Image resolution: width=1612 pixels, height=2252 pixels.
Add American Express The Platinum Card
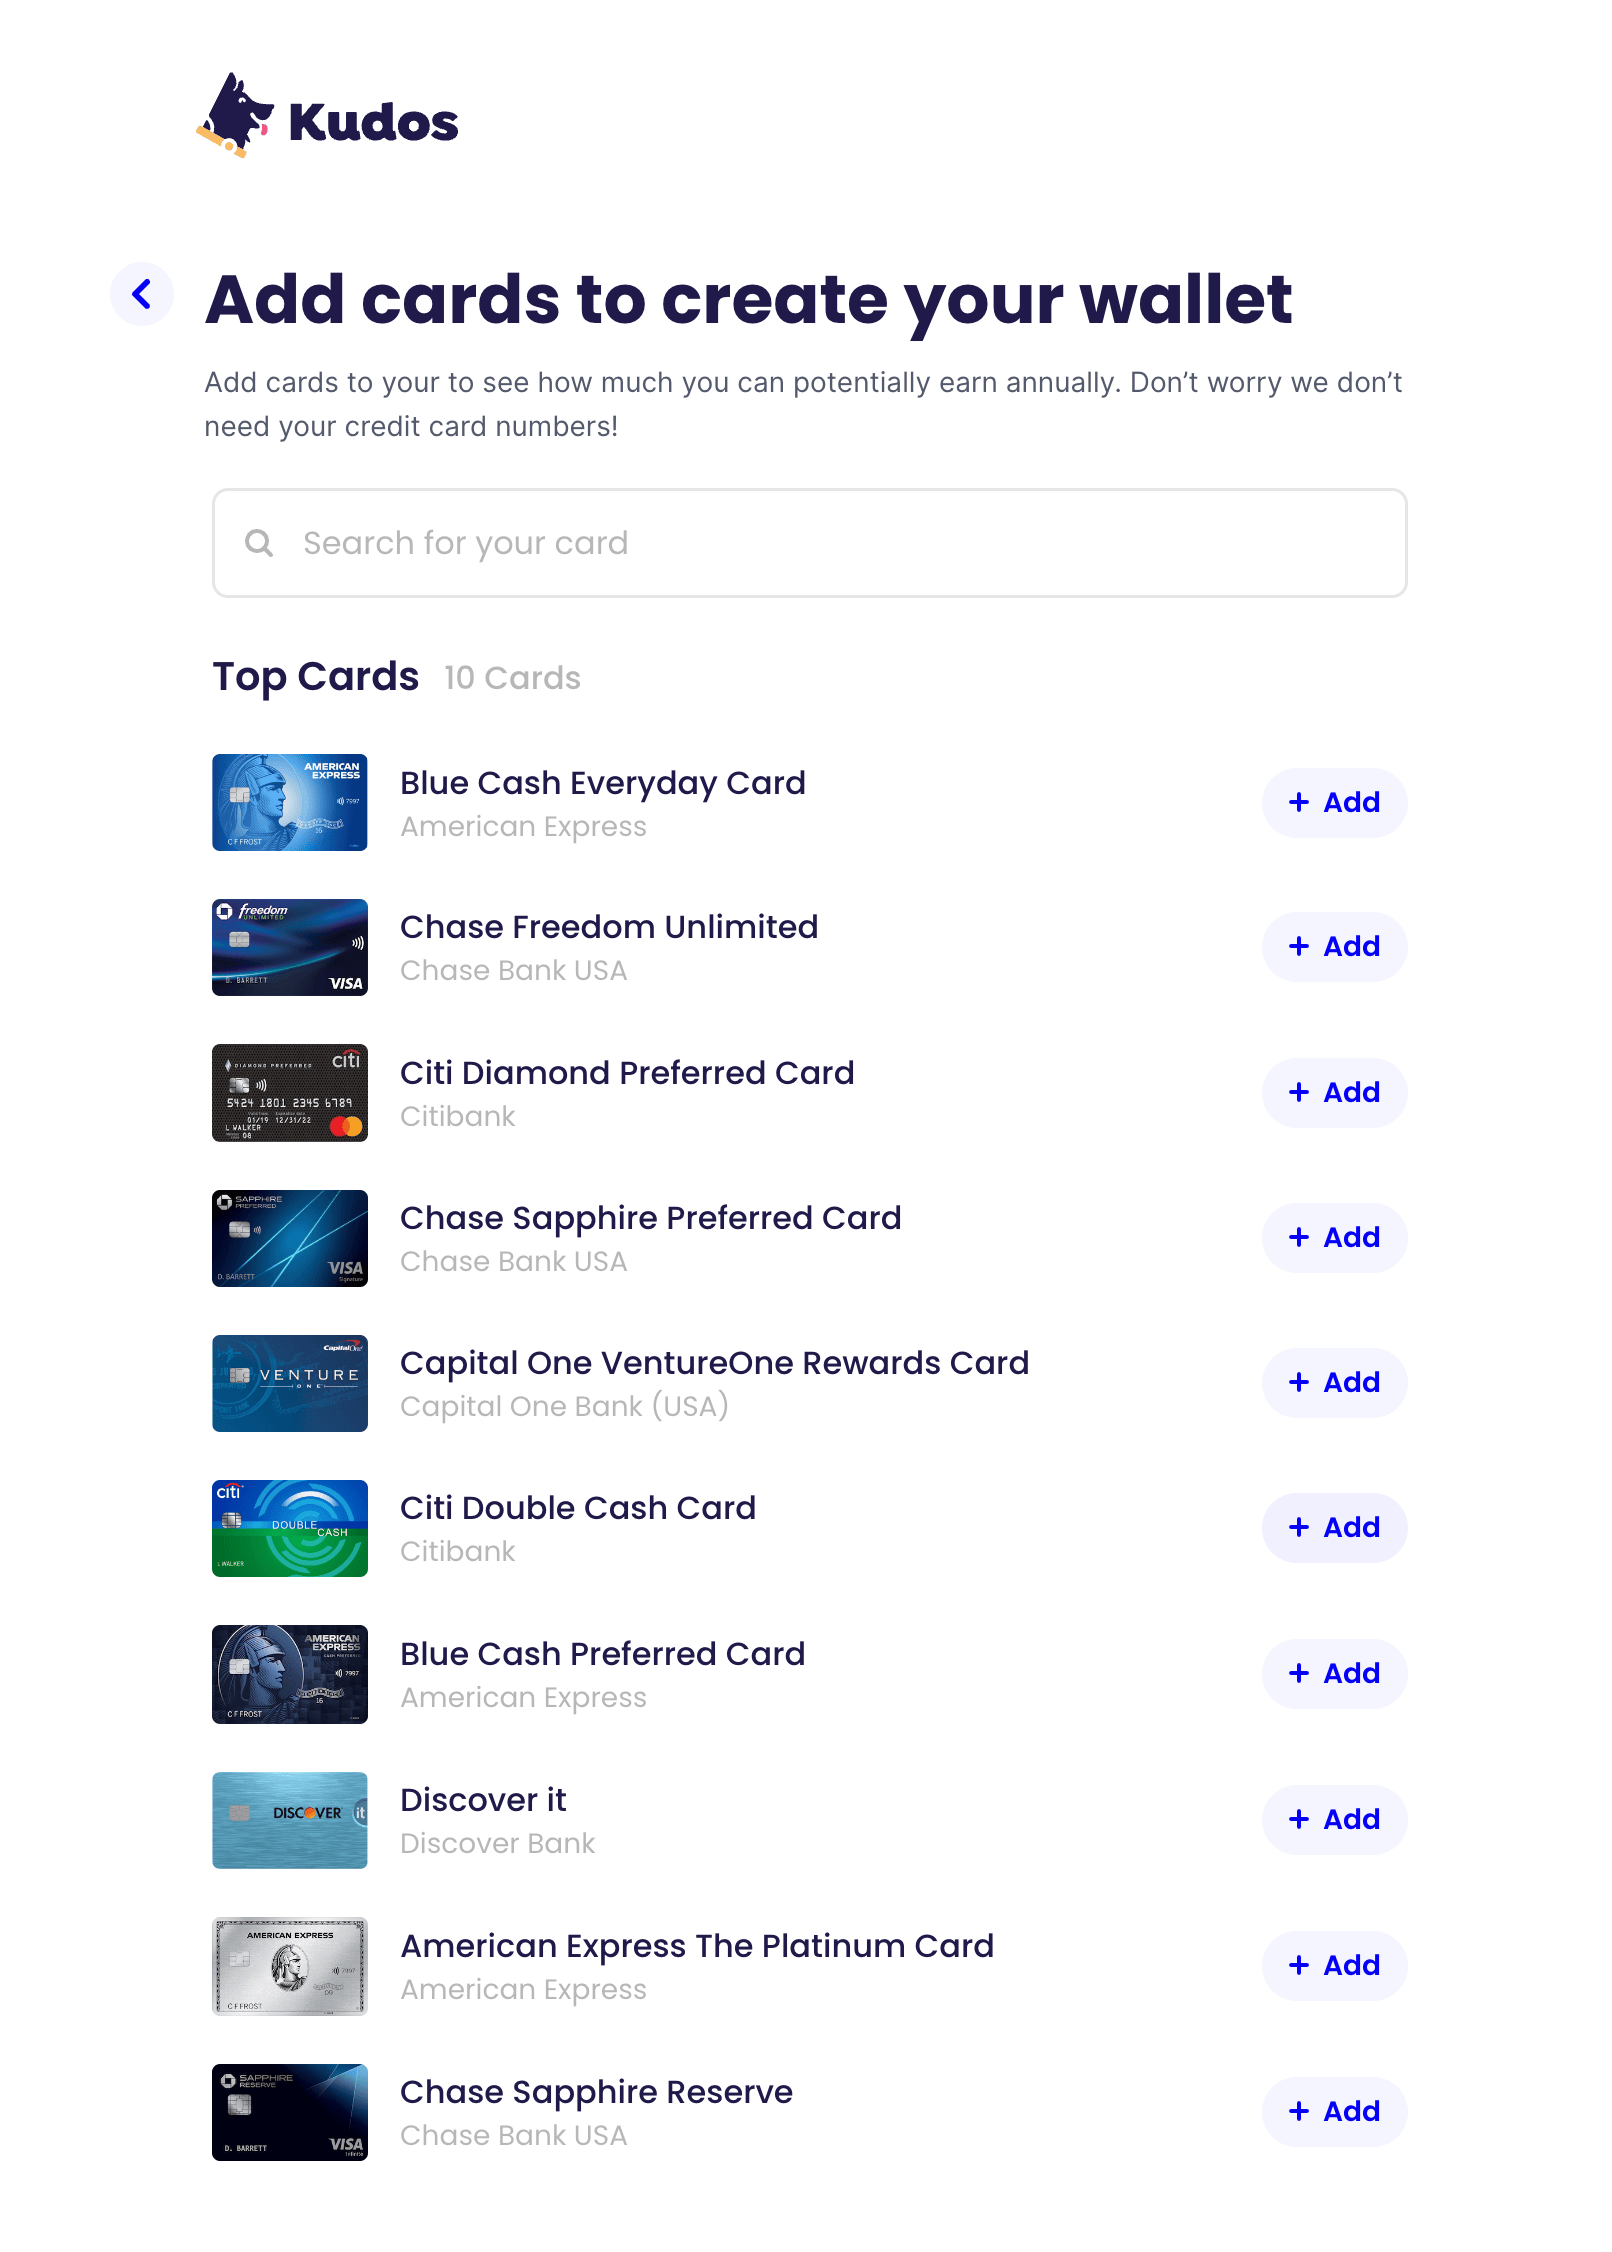point(1333,1965)
